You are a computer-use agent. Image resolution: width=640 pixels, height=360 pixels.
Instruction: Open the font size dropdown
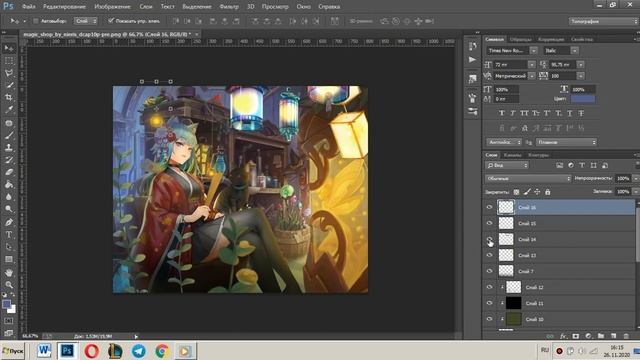click(531, 64)
